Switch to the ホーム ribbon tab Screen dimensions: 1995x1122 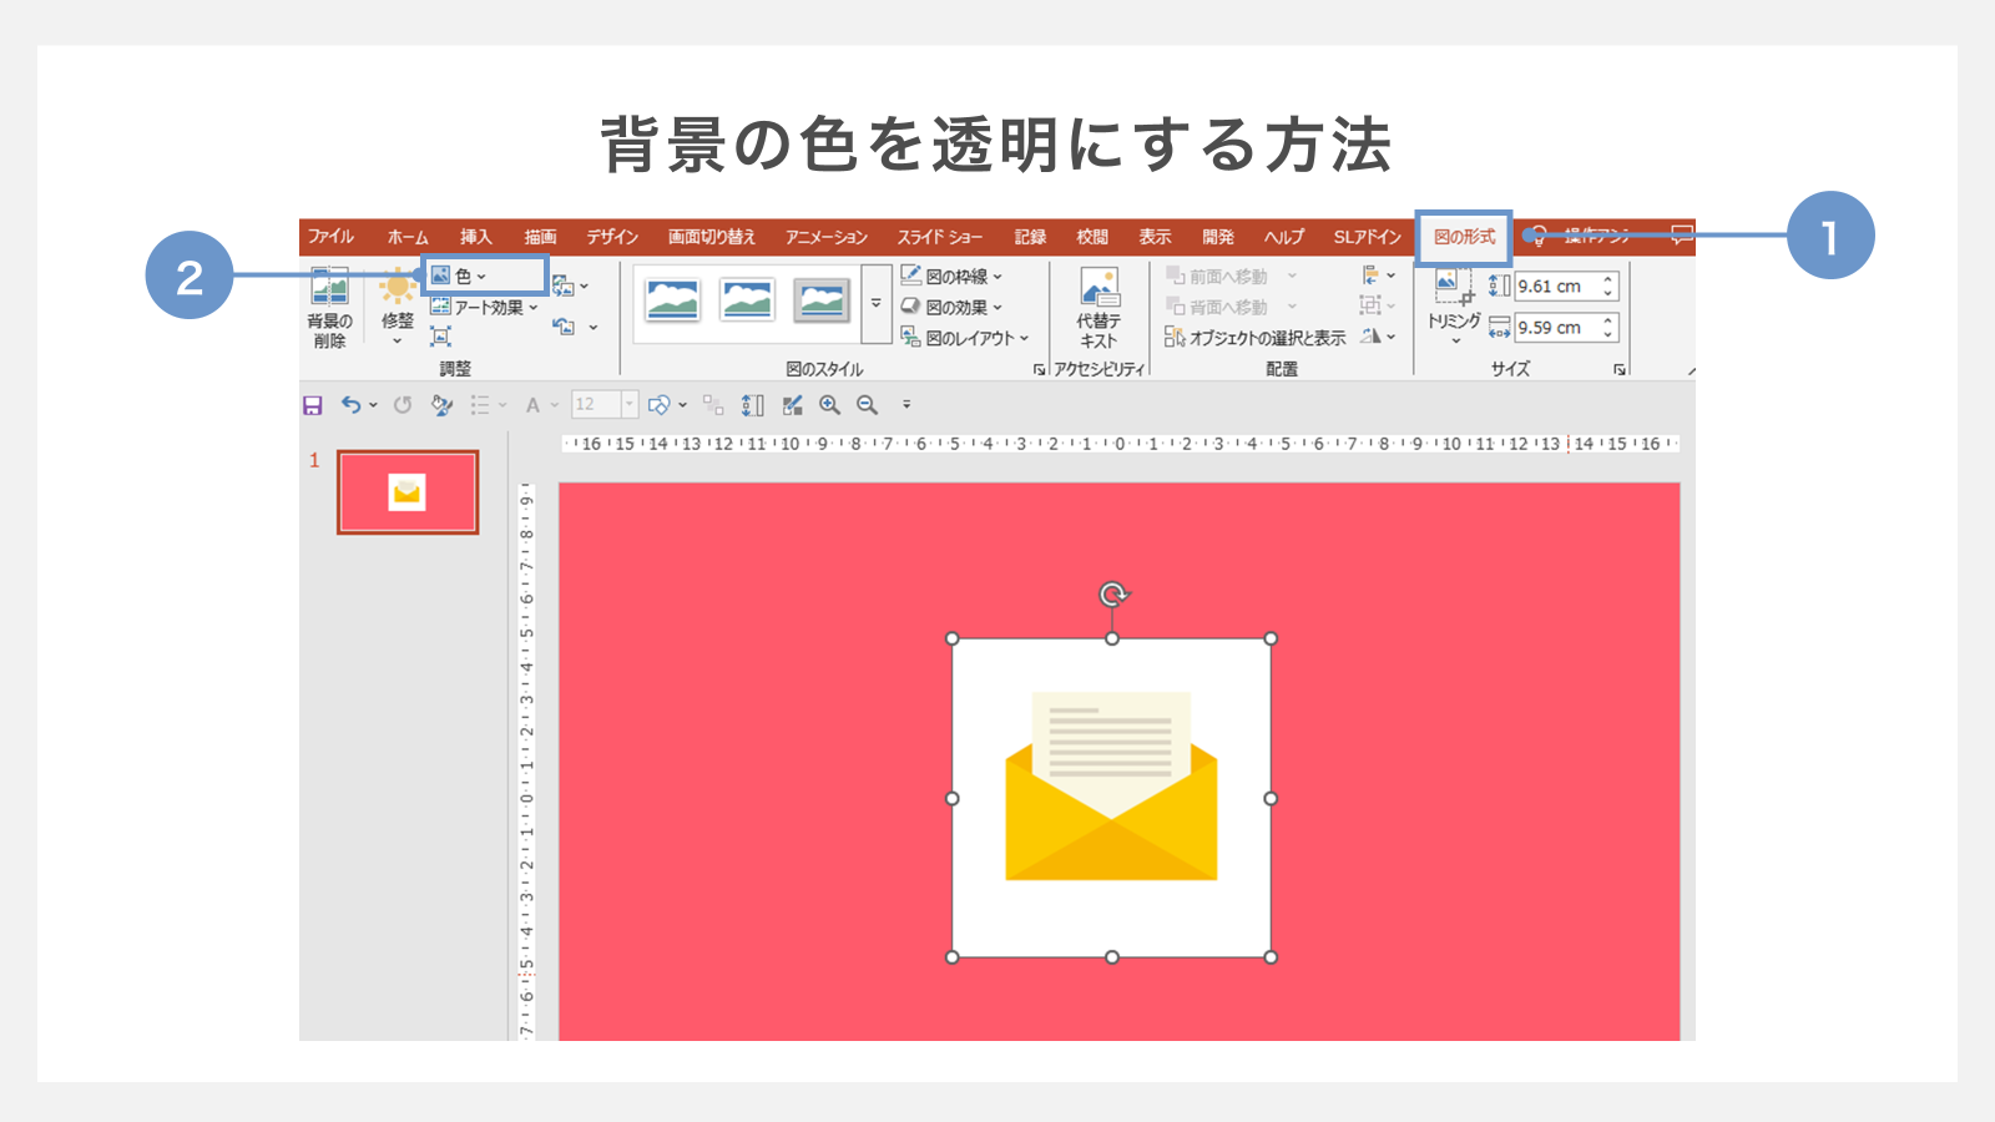pos(407,236)
